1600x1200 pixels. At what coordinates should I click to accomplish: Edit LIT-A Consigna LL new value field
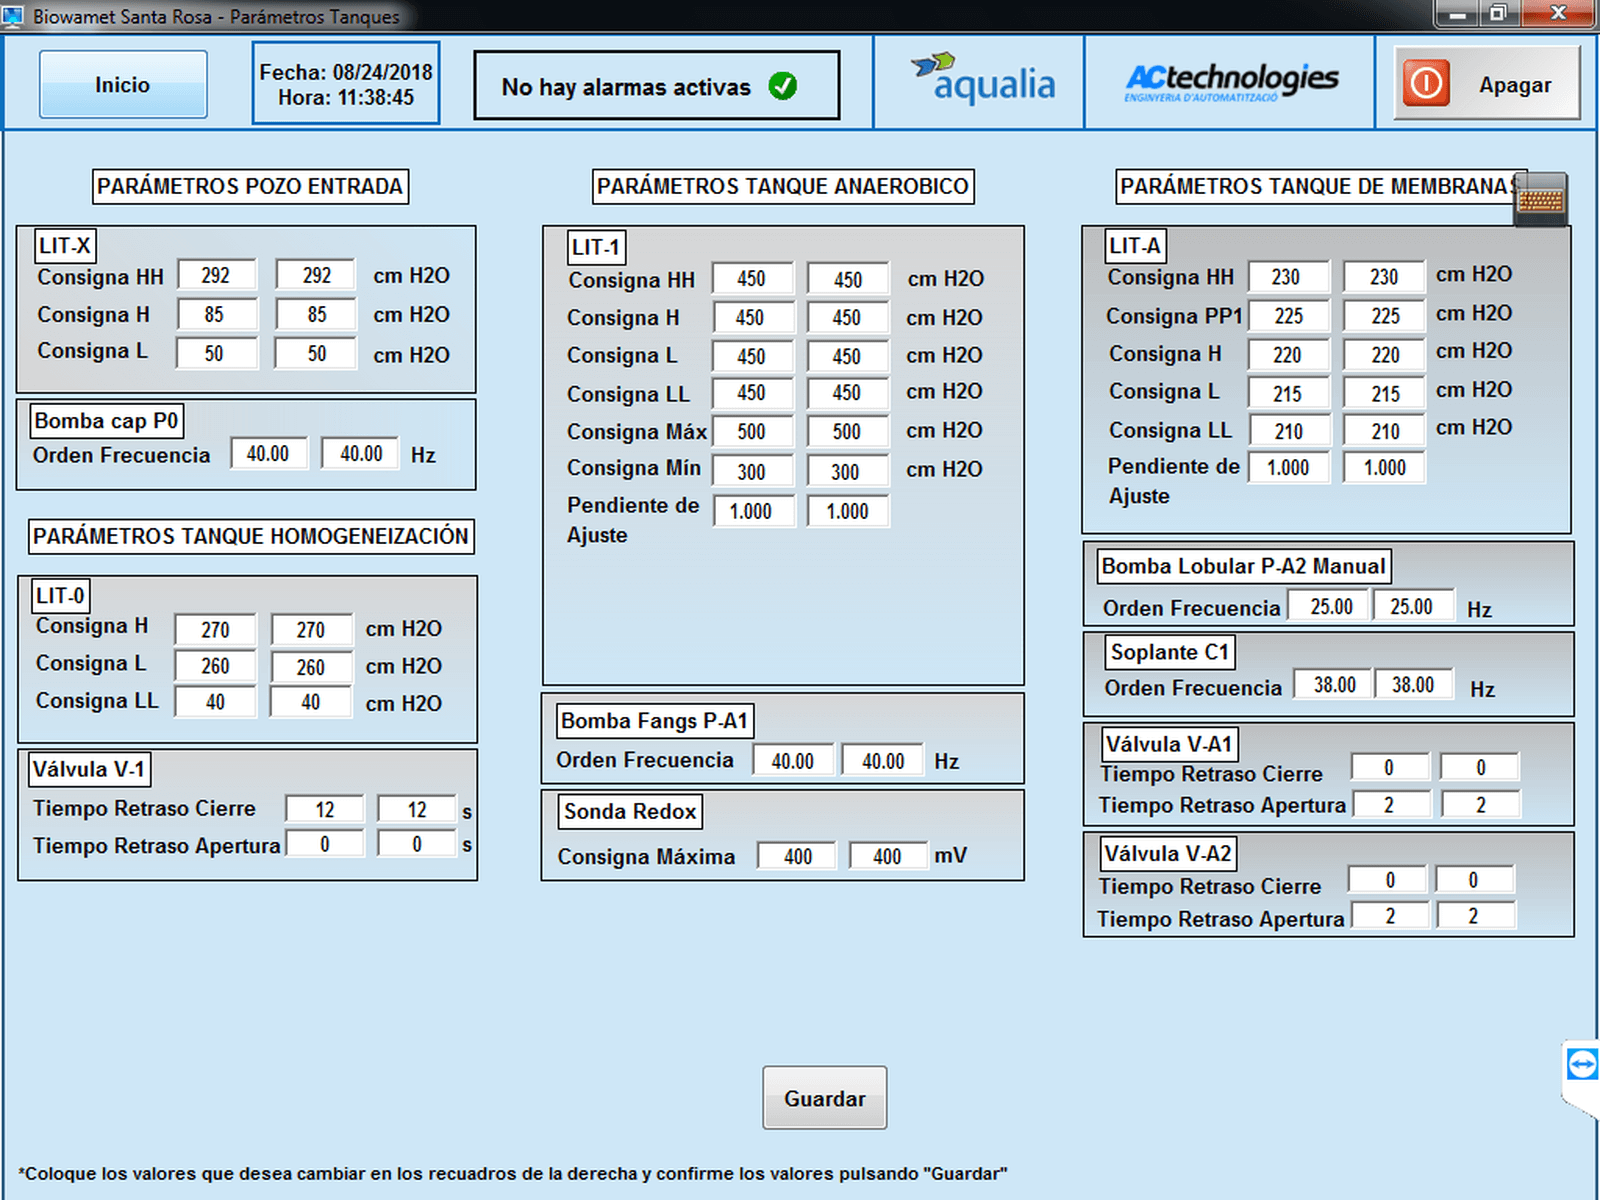(x=1384, y=431)
